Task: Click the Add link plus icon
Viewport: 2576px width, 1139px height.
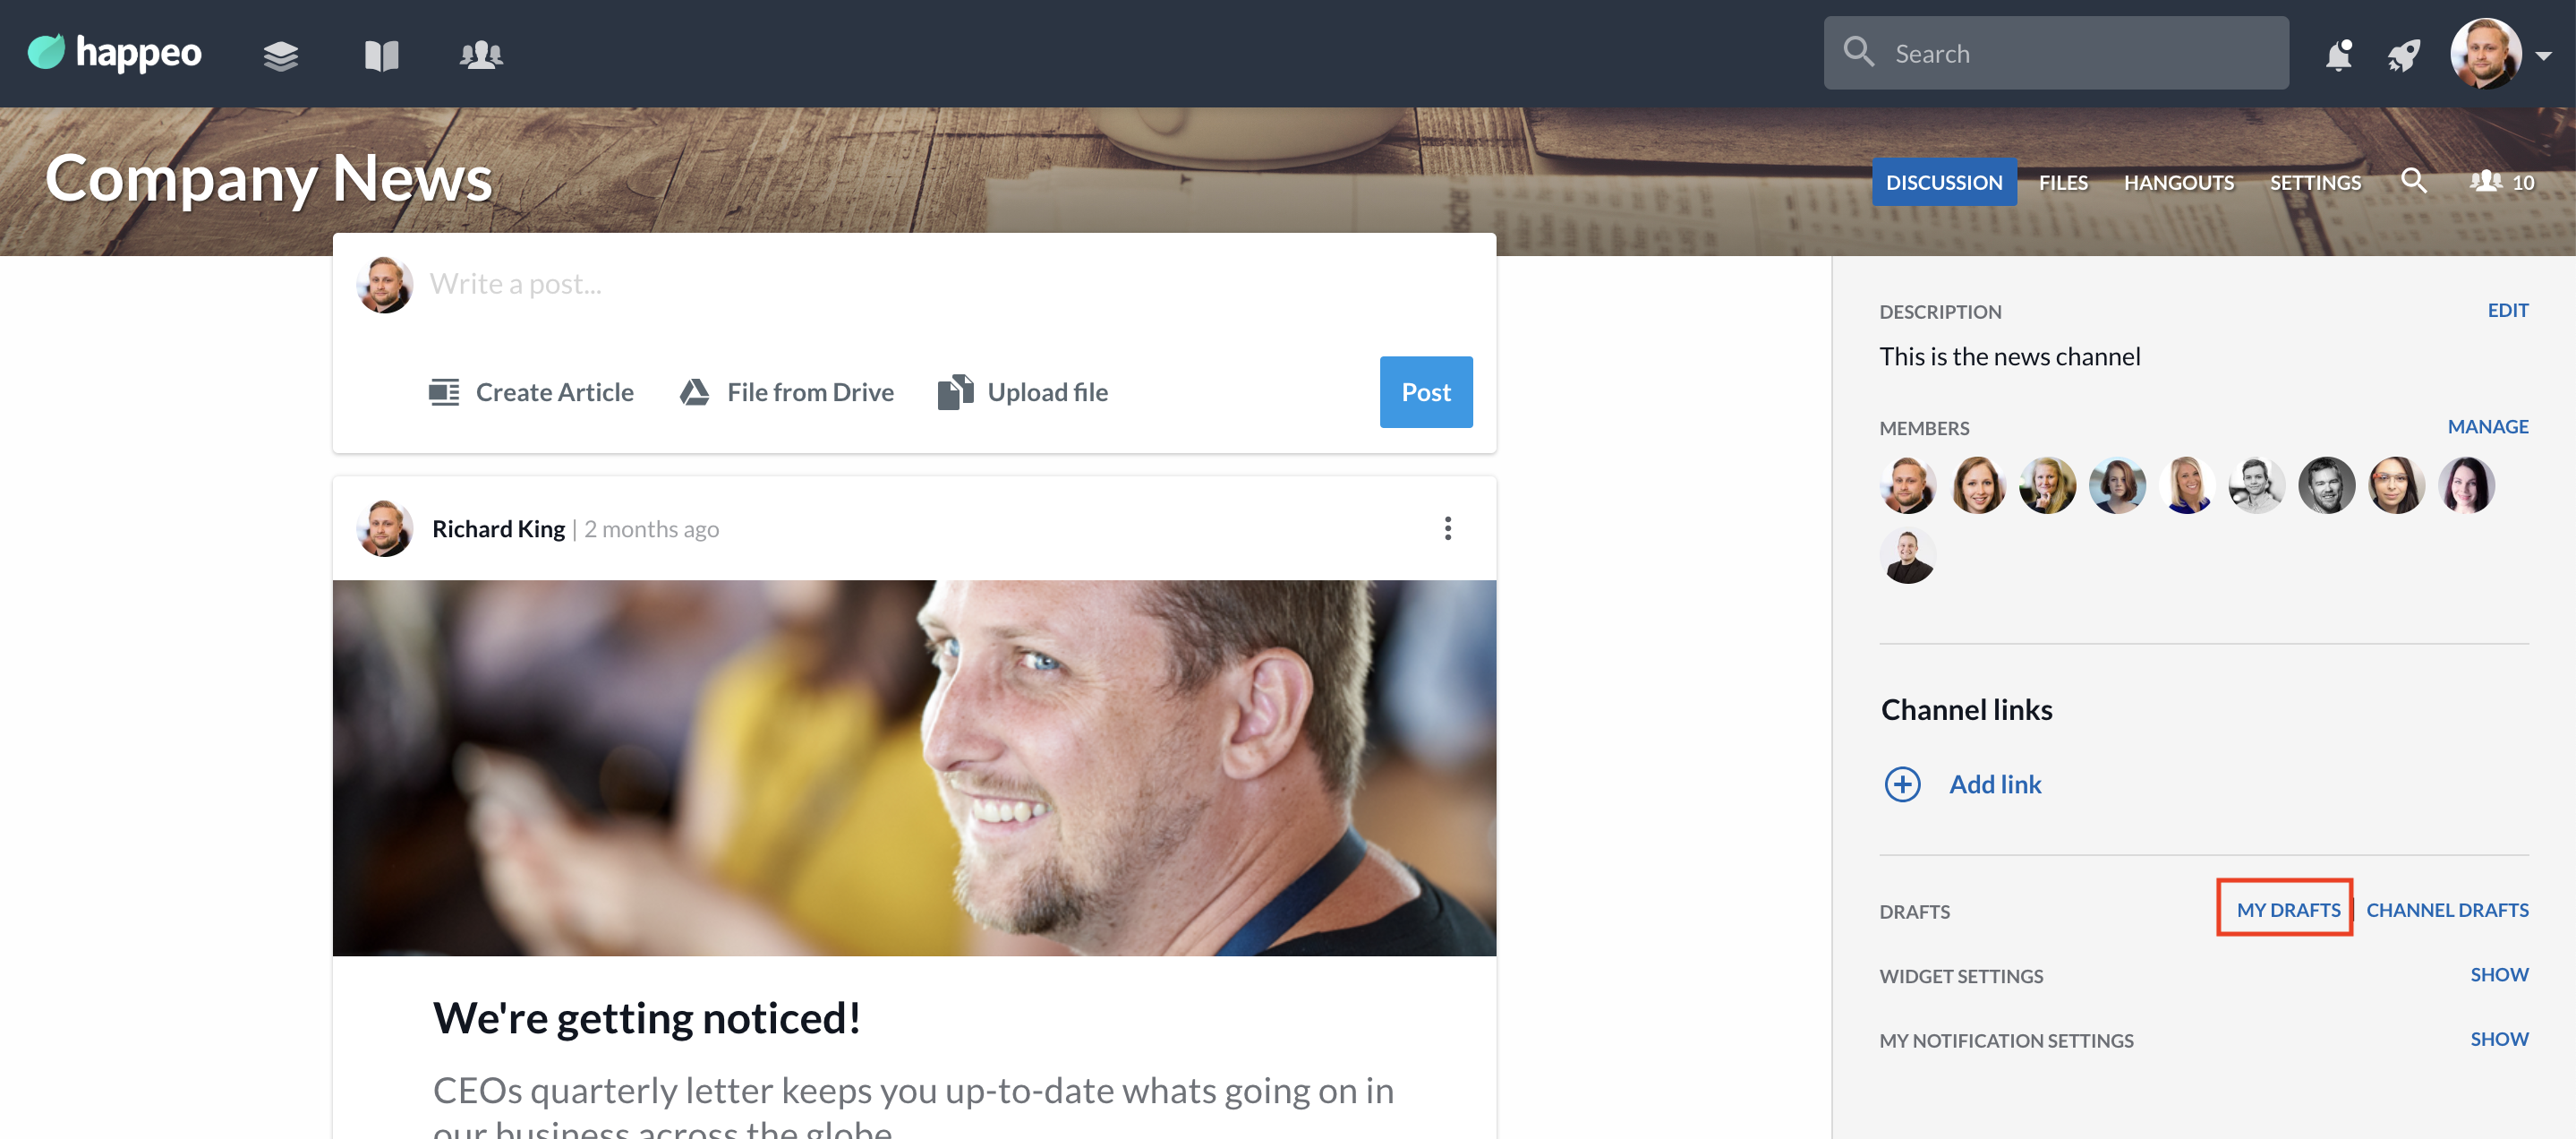Action: point(1902,784)
